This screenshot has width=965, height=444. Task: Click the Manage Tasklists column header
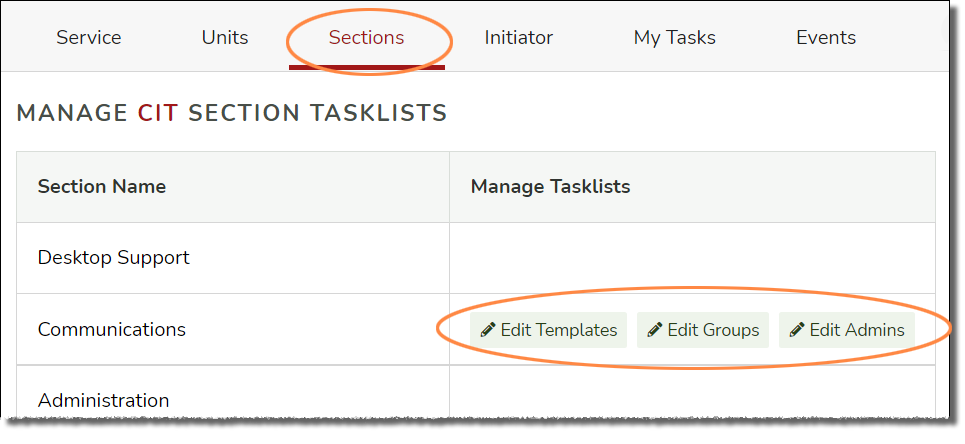coord(550,187)
